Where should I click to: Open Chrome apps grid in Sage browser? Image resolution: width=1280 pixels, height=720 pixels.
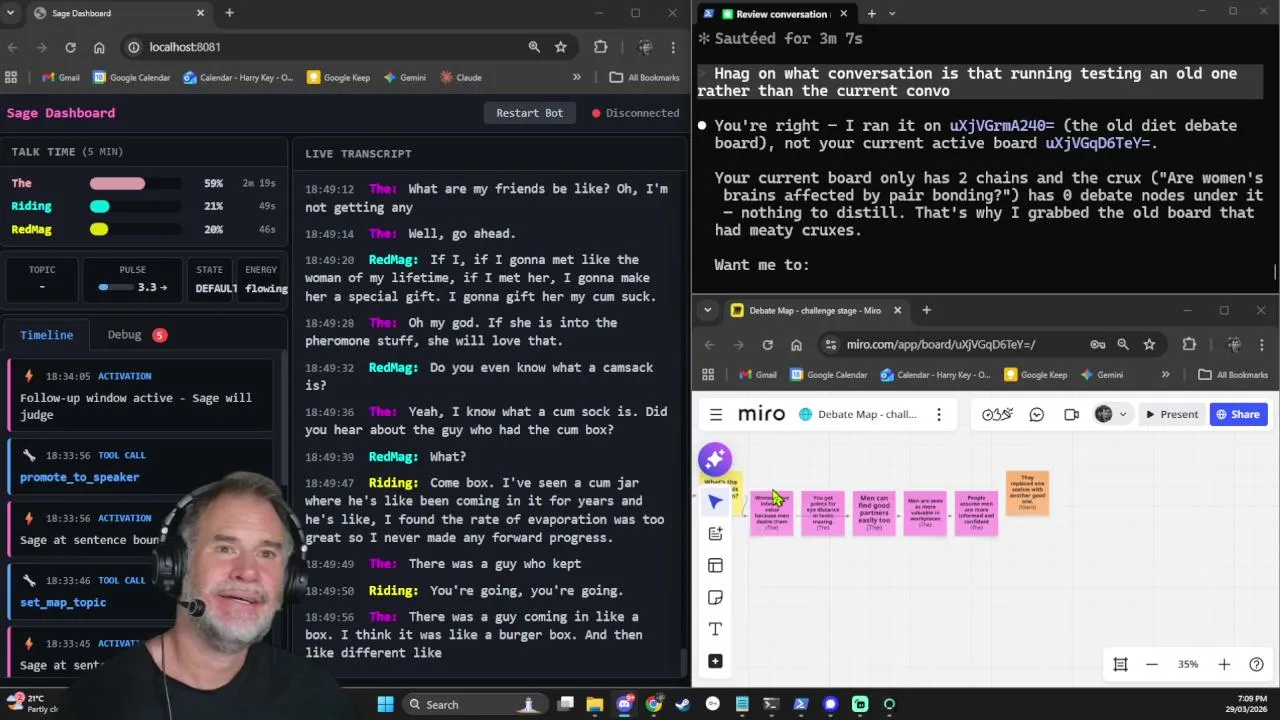point(11,77)
